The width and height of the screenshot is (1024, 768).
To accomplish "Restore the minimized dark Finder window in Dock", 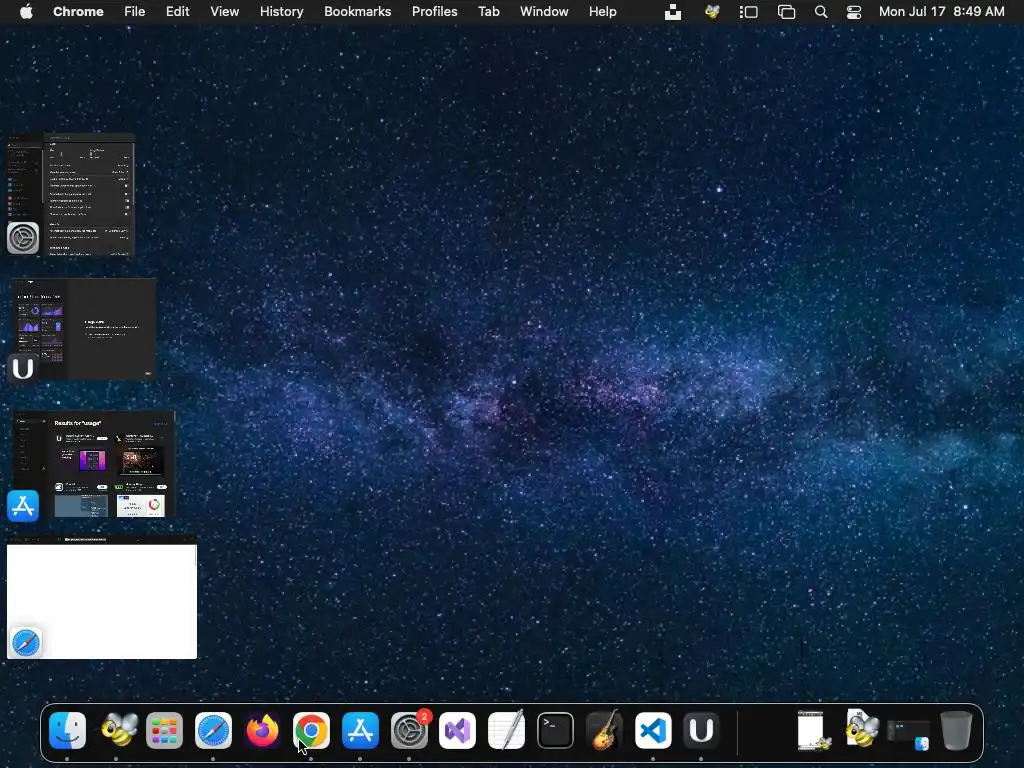I will (x=908, y=733).
